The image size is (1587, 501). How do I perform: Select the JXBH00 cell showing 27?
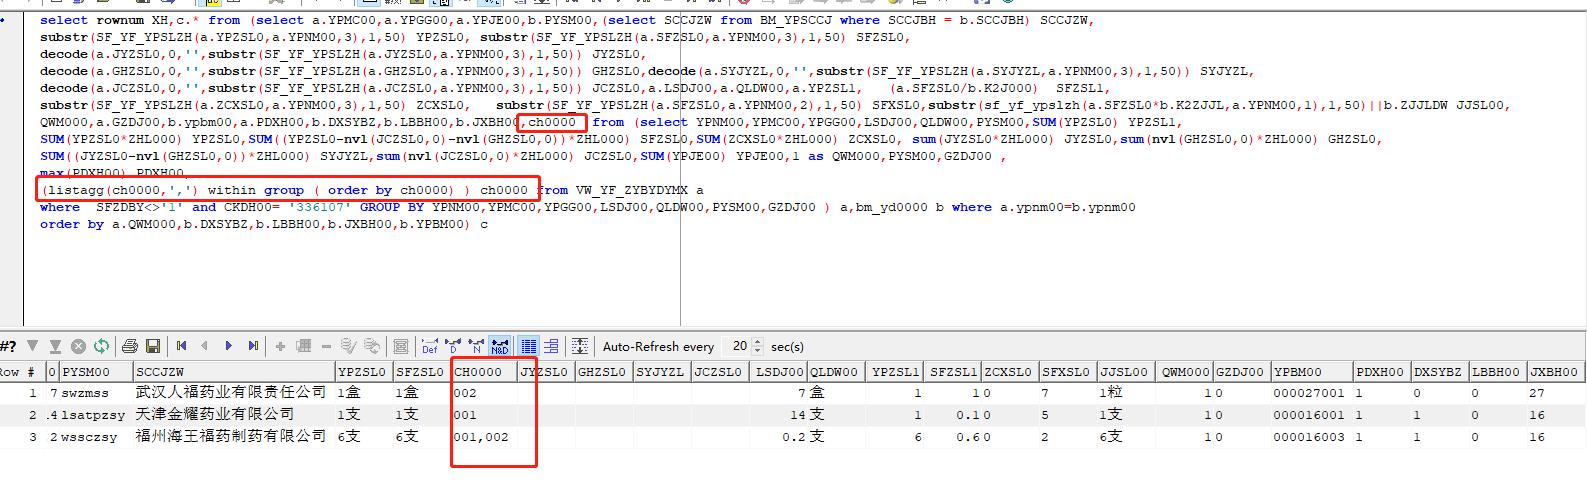point(1555,392)
